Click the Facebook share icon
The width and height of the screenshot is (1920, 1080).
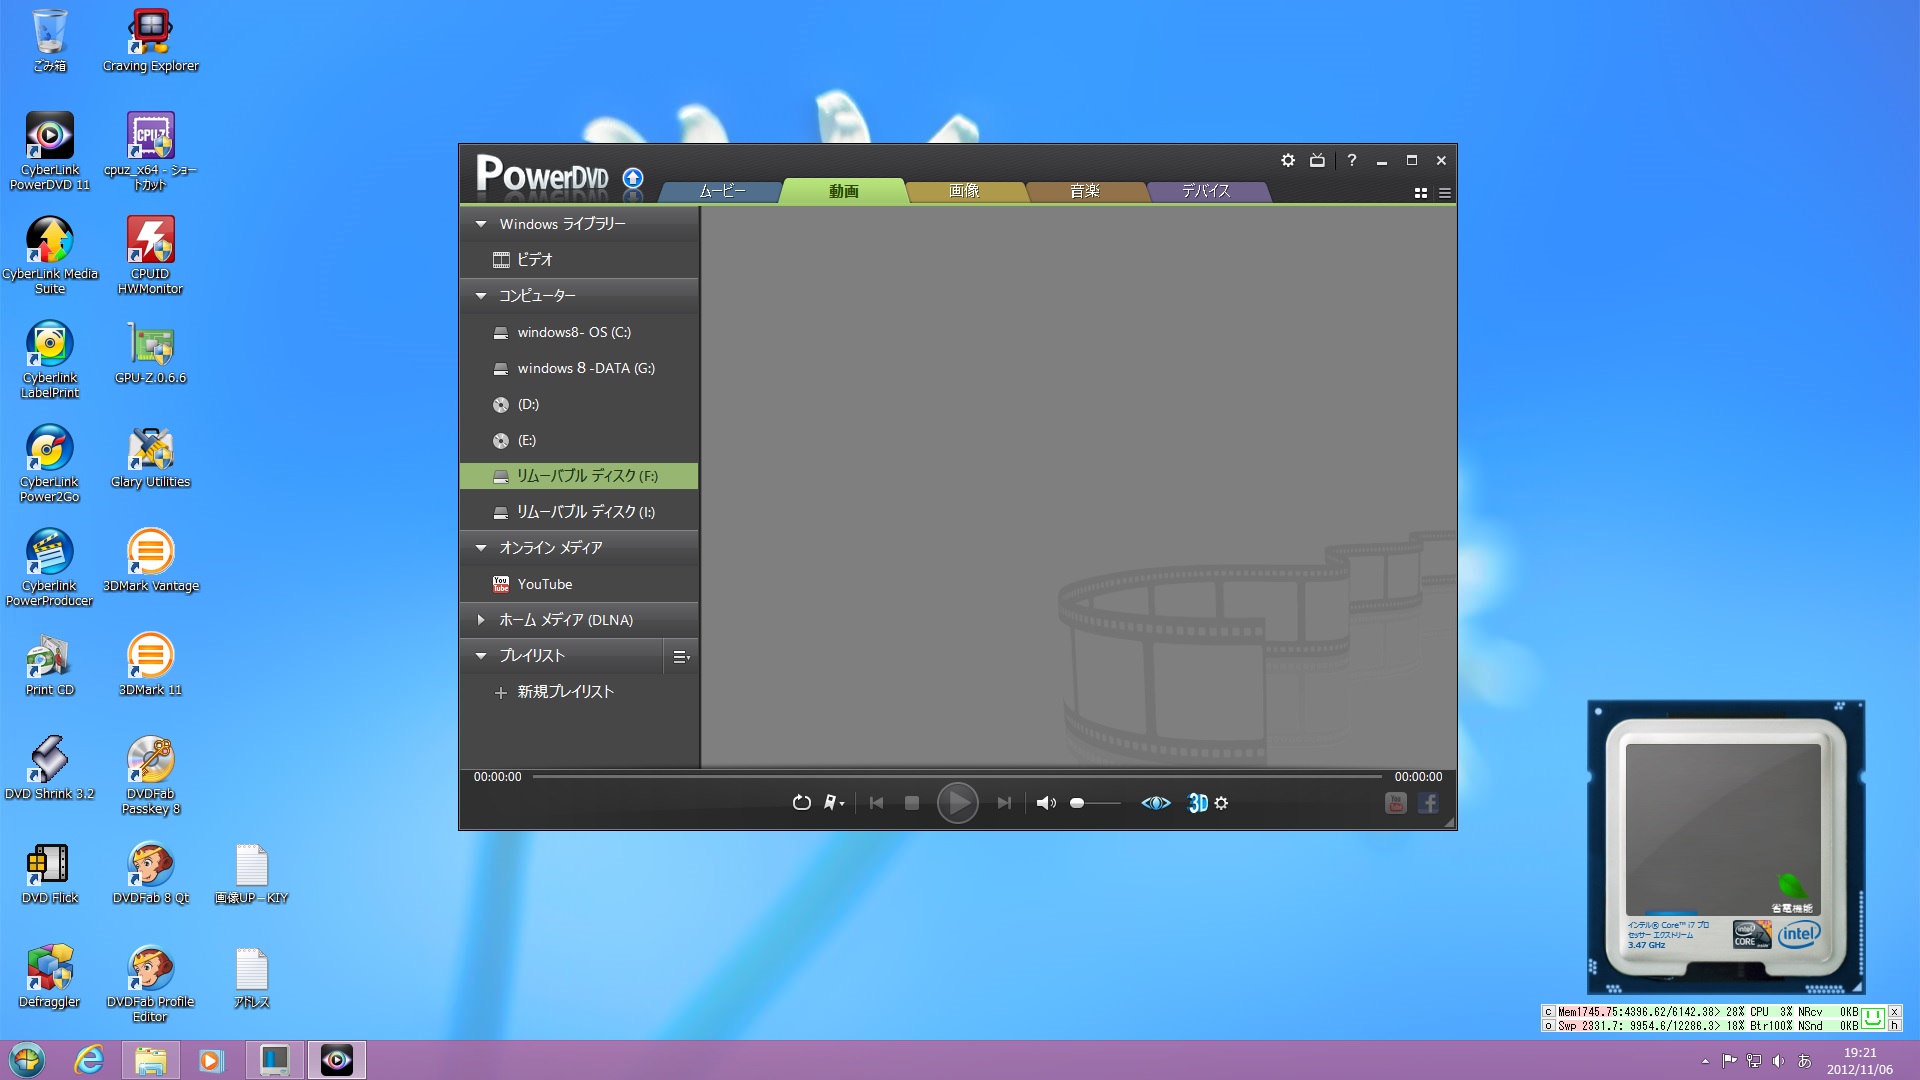pos(1428,803)
